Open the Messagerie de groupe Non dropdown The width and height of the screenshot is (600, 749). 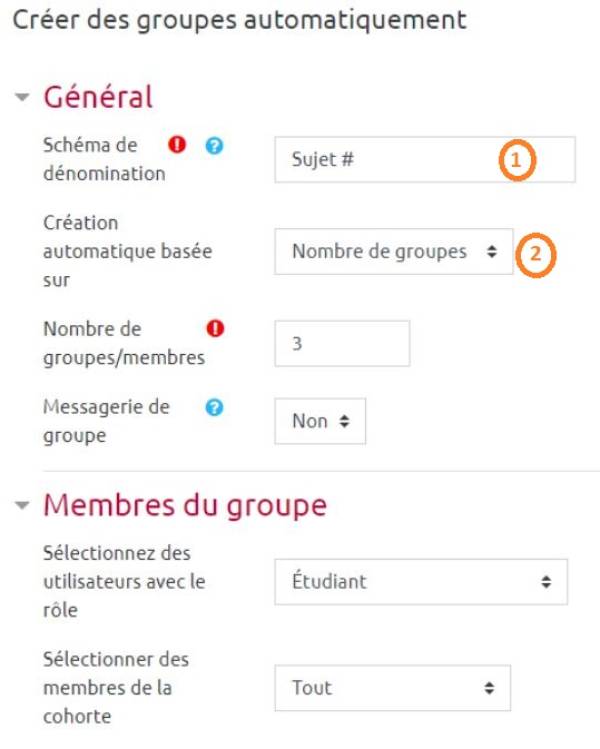point(320,421)
